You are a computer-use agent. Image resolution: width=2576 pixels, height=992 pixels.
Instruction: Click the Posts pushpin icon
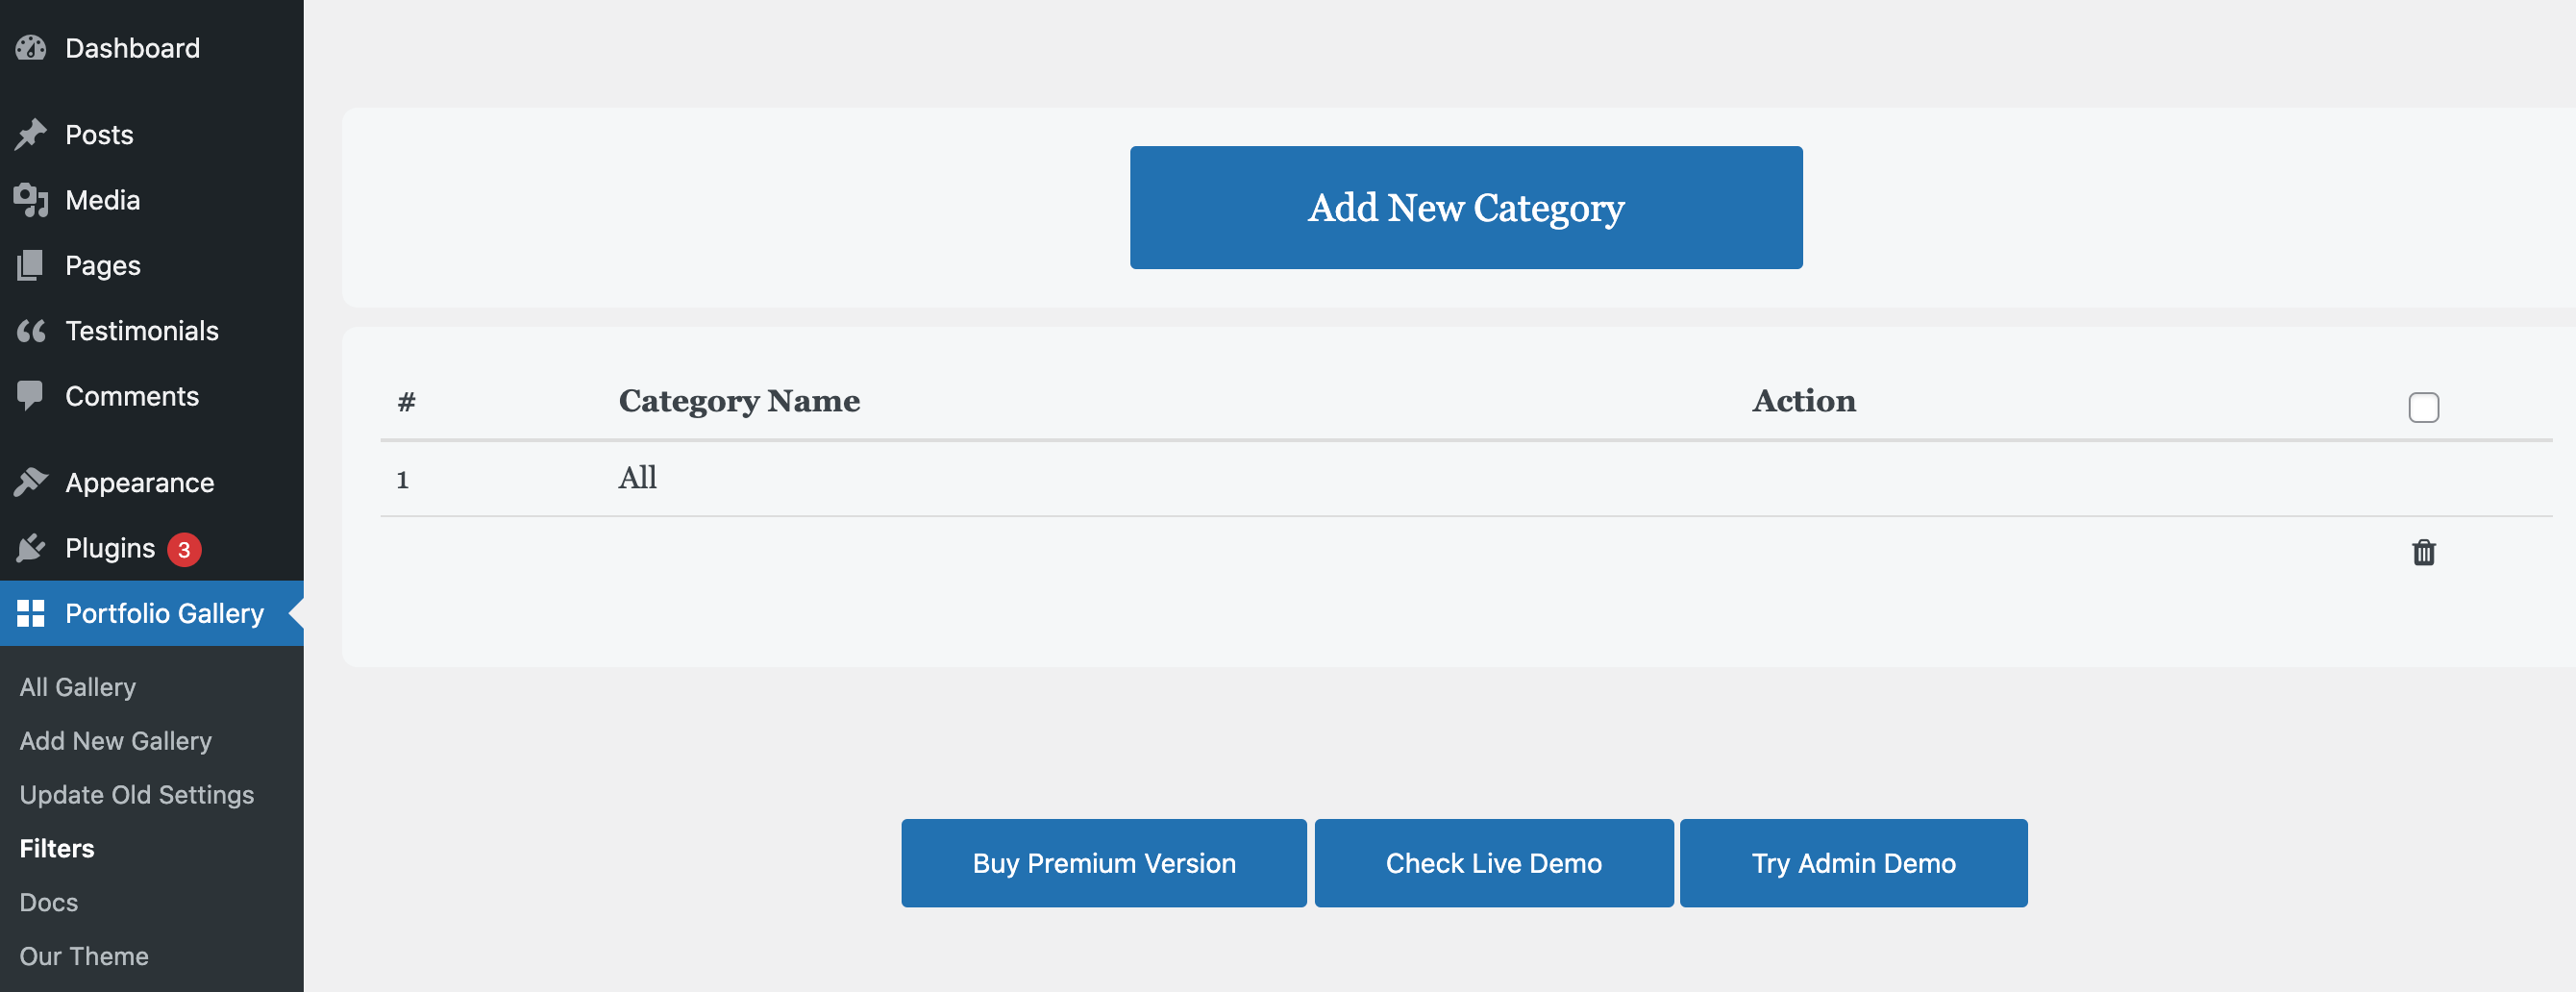pyautogui.click(x=31, y=134)
